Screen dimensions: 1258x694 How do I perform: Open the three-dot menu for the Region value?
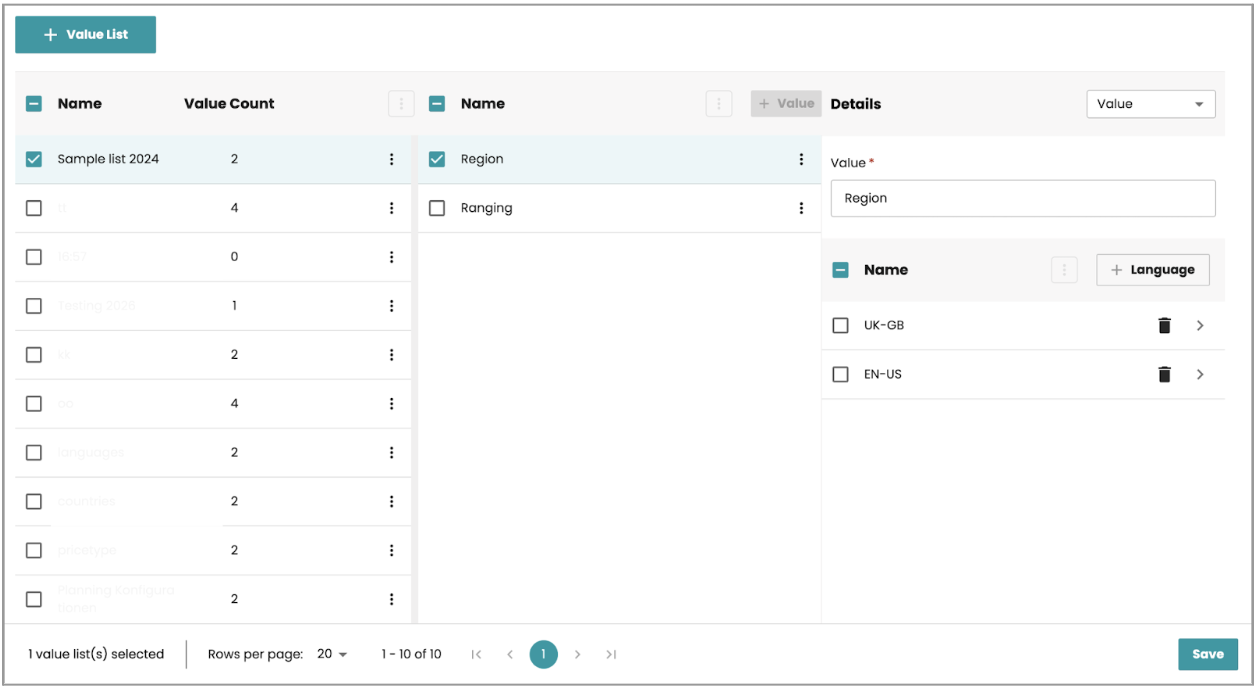(800, 160)
